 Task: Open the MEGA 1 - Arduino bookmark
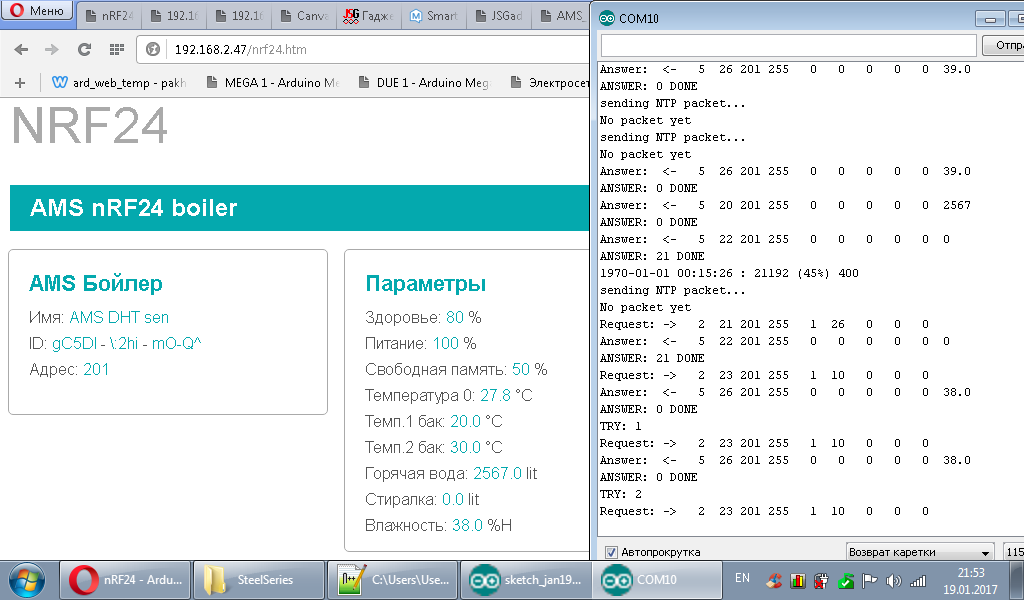point(273,83)
